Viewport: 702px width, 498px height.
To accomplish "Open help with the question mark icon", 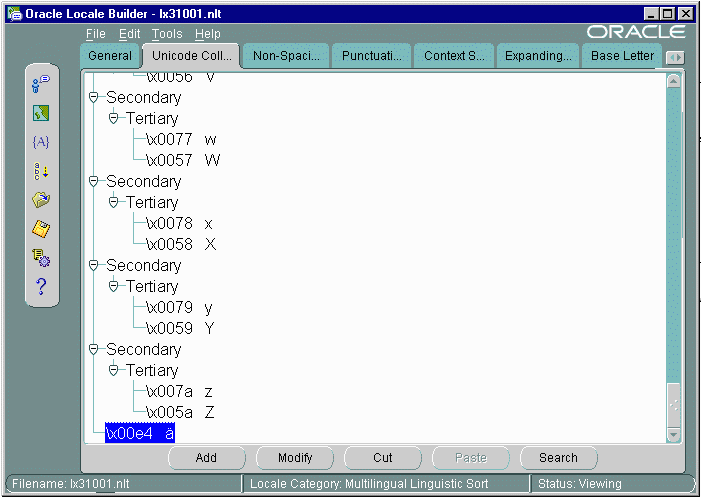I will pos(41,287).
